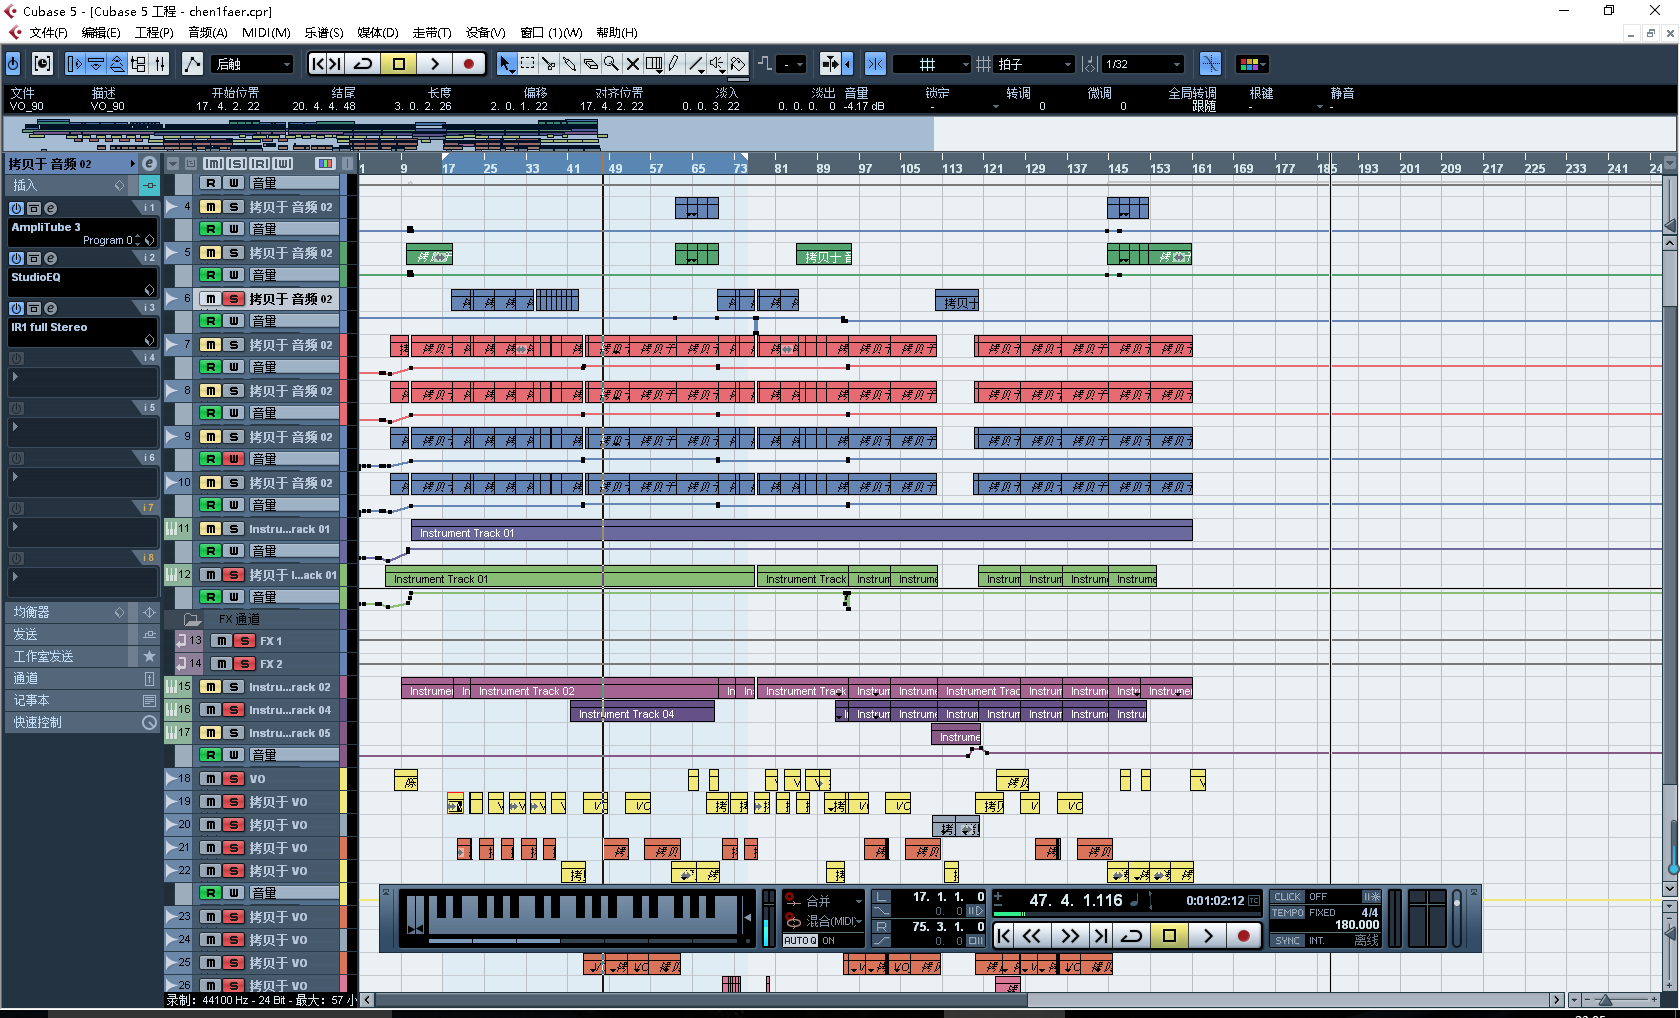Select the Color paint bucket tool

pos(738,64)
